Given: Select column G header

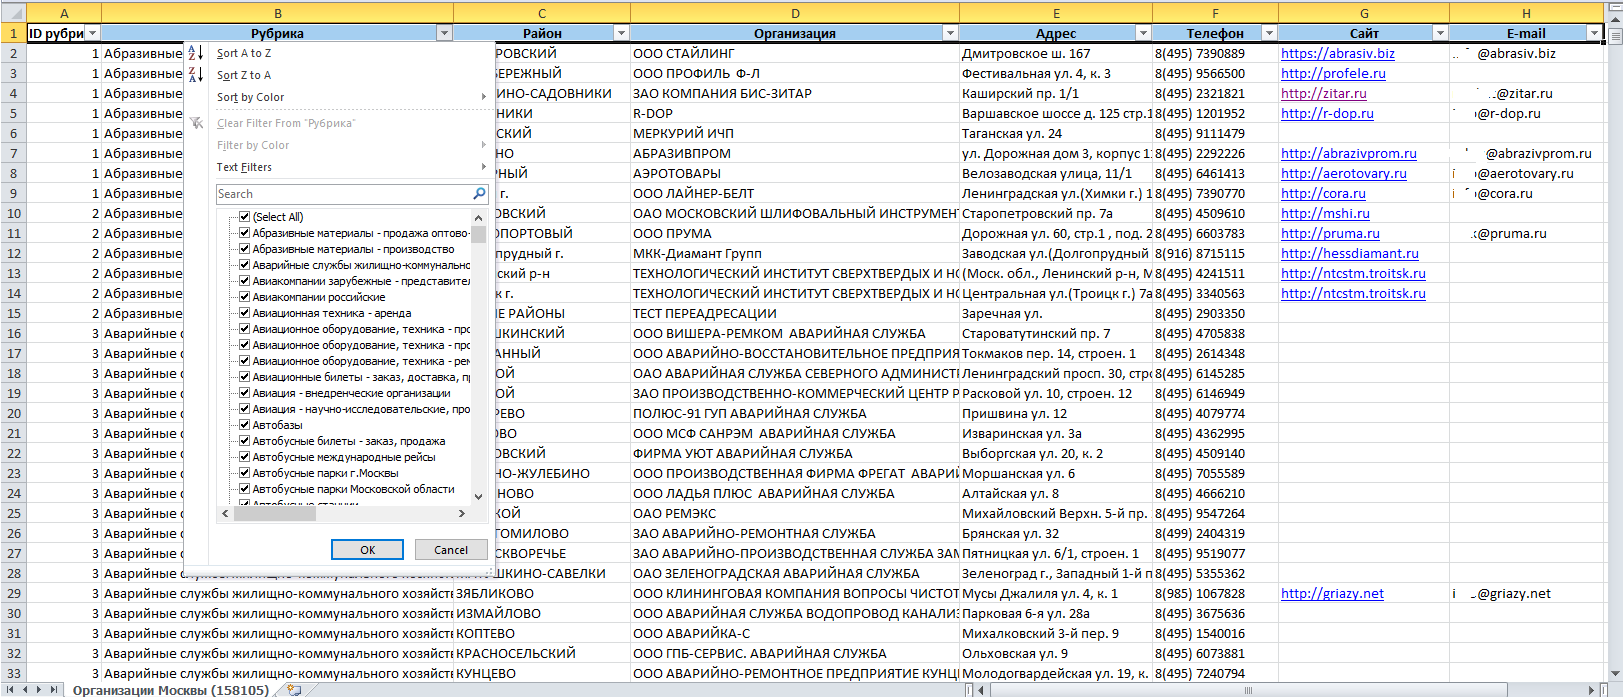Looking at the screenshot, I should 1364,13.
